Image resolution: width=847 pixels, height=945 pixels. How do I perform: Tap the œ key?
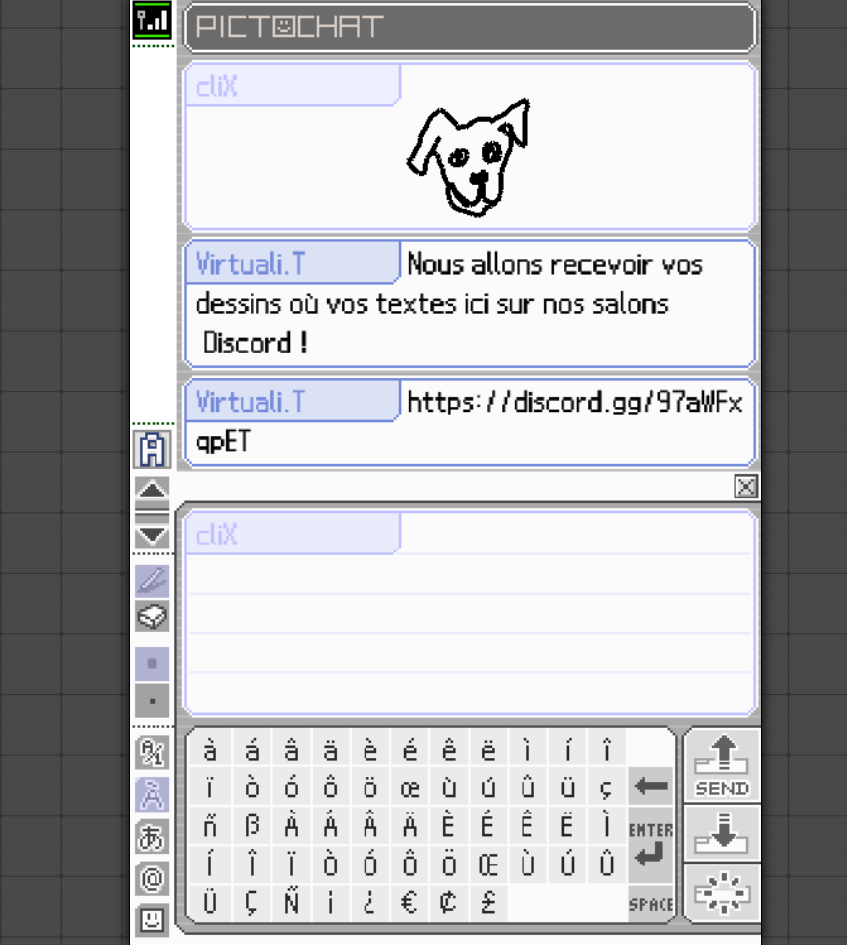coord(409,787)
